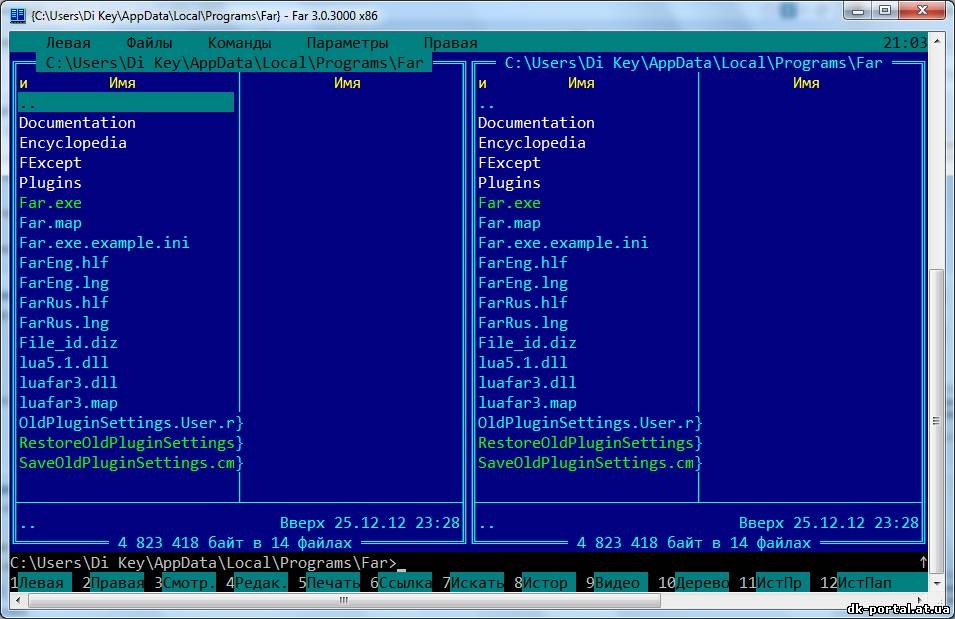Image resolution: width=955 pixels, height=619 pixels.
Task: Click the 8 Истор function key label
Action: coord(544,583)
